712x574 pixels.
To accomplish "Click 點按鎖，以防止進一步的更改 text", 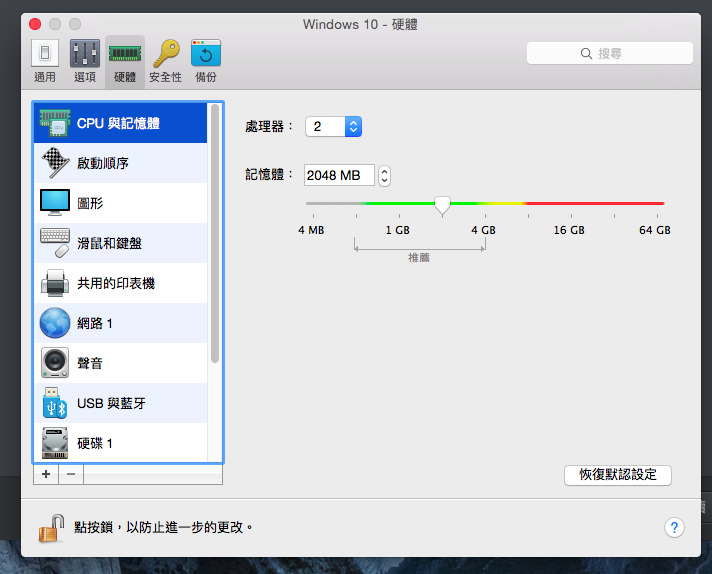I will point(163,527).
